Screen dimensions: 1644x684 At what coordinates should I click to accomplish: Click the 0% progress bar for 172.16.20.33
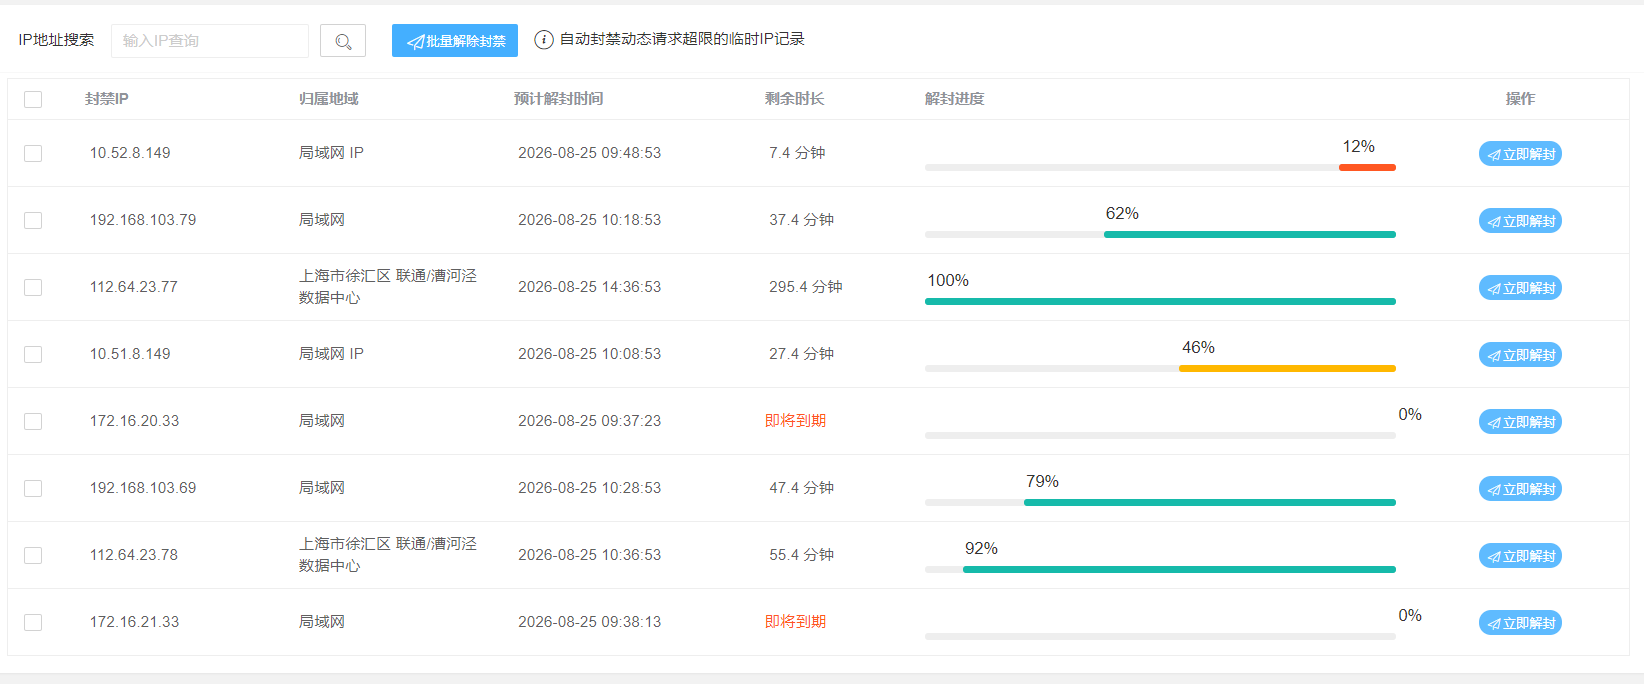click(1160, 435)
